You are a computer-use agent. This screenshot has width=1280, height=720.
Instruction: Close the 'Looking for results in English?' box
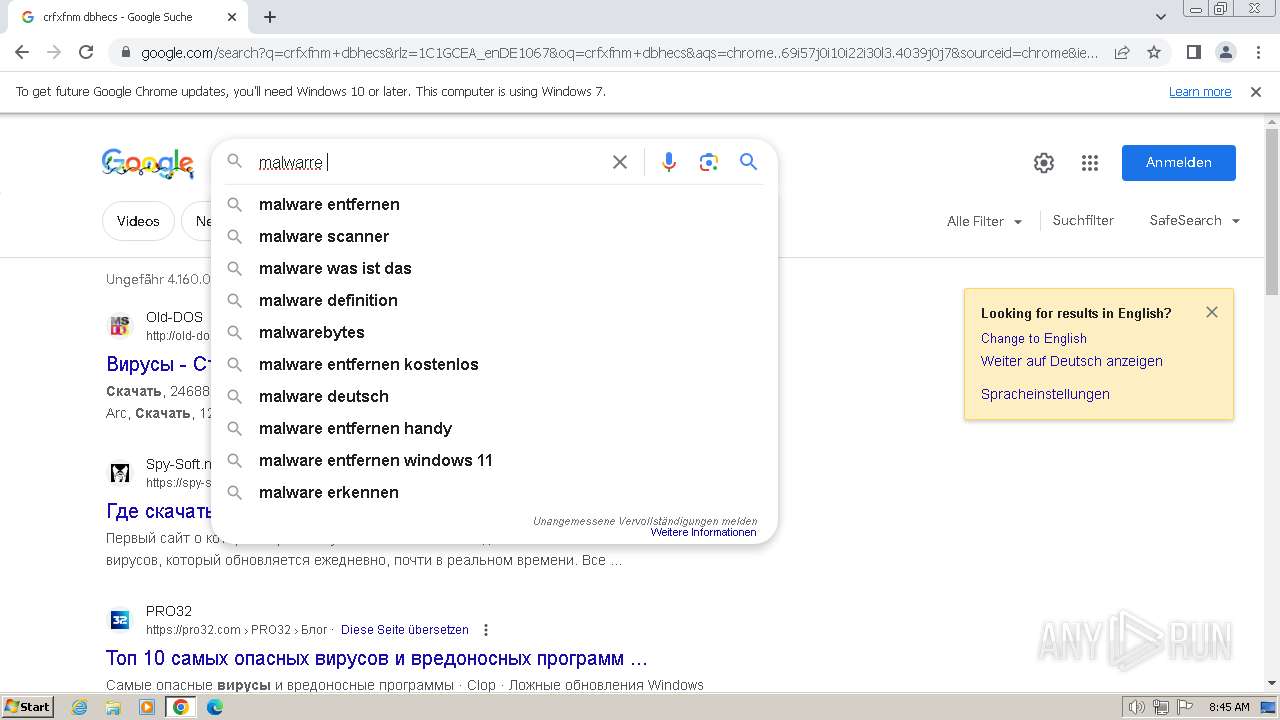[1212, 312]
